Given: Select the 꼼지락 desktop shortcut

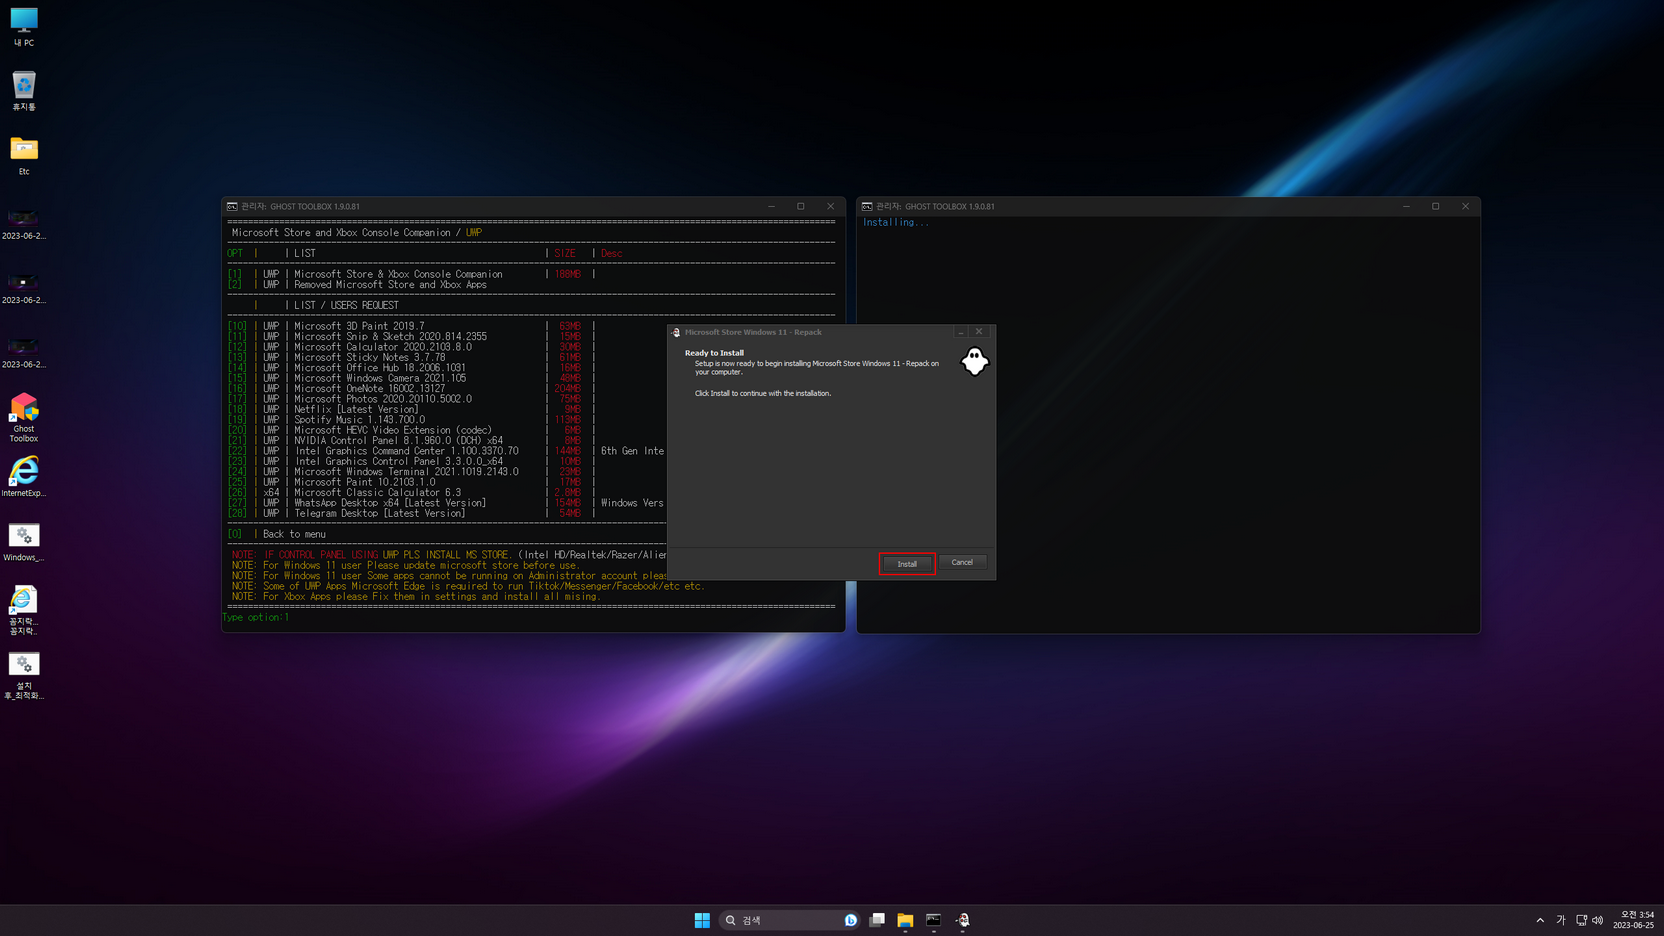Looking at the screenshot, I should [x=24, y=611].
